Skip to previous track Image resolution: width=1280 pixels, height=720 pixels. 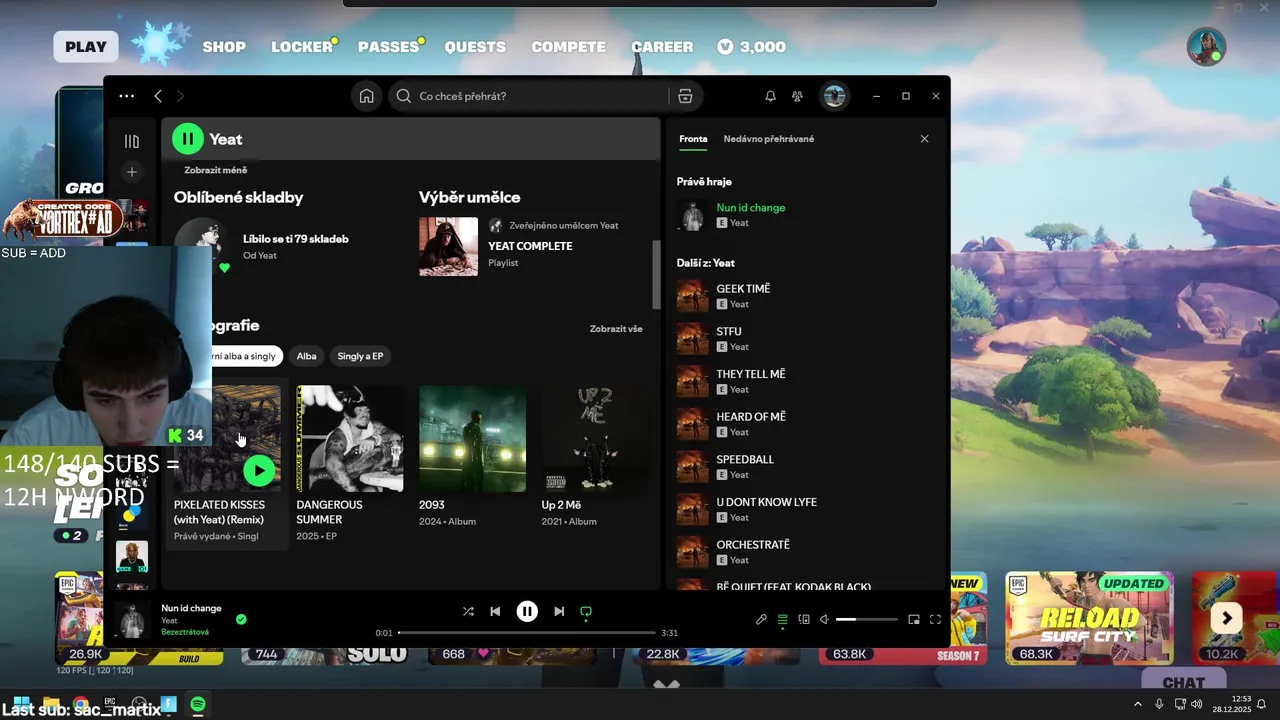(x=495, y=611)
